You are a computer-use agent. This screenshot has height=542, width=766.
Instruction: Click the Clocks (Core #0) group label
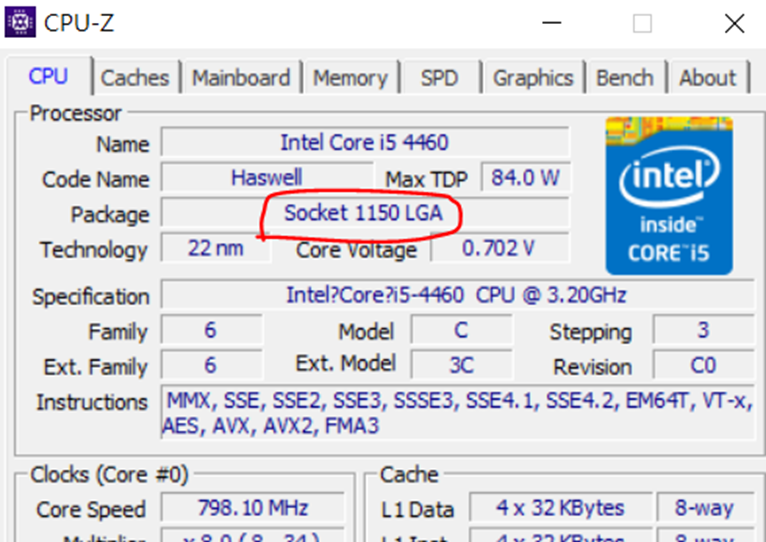[109, 475]
